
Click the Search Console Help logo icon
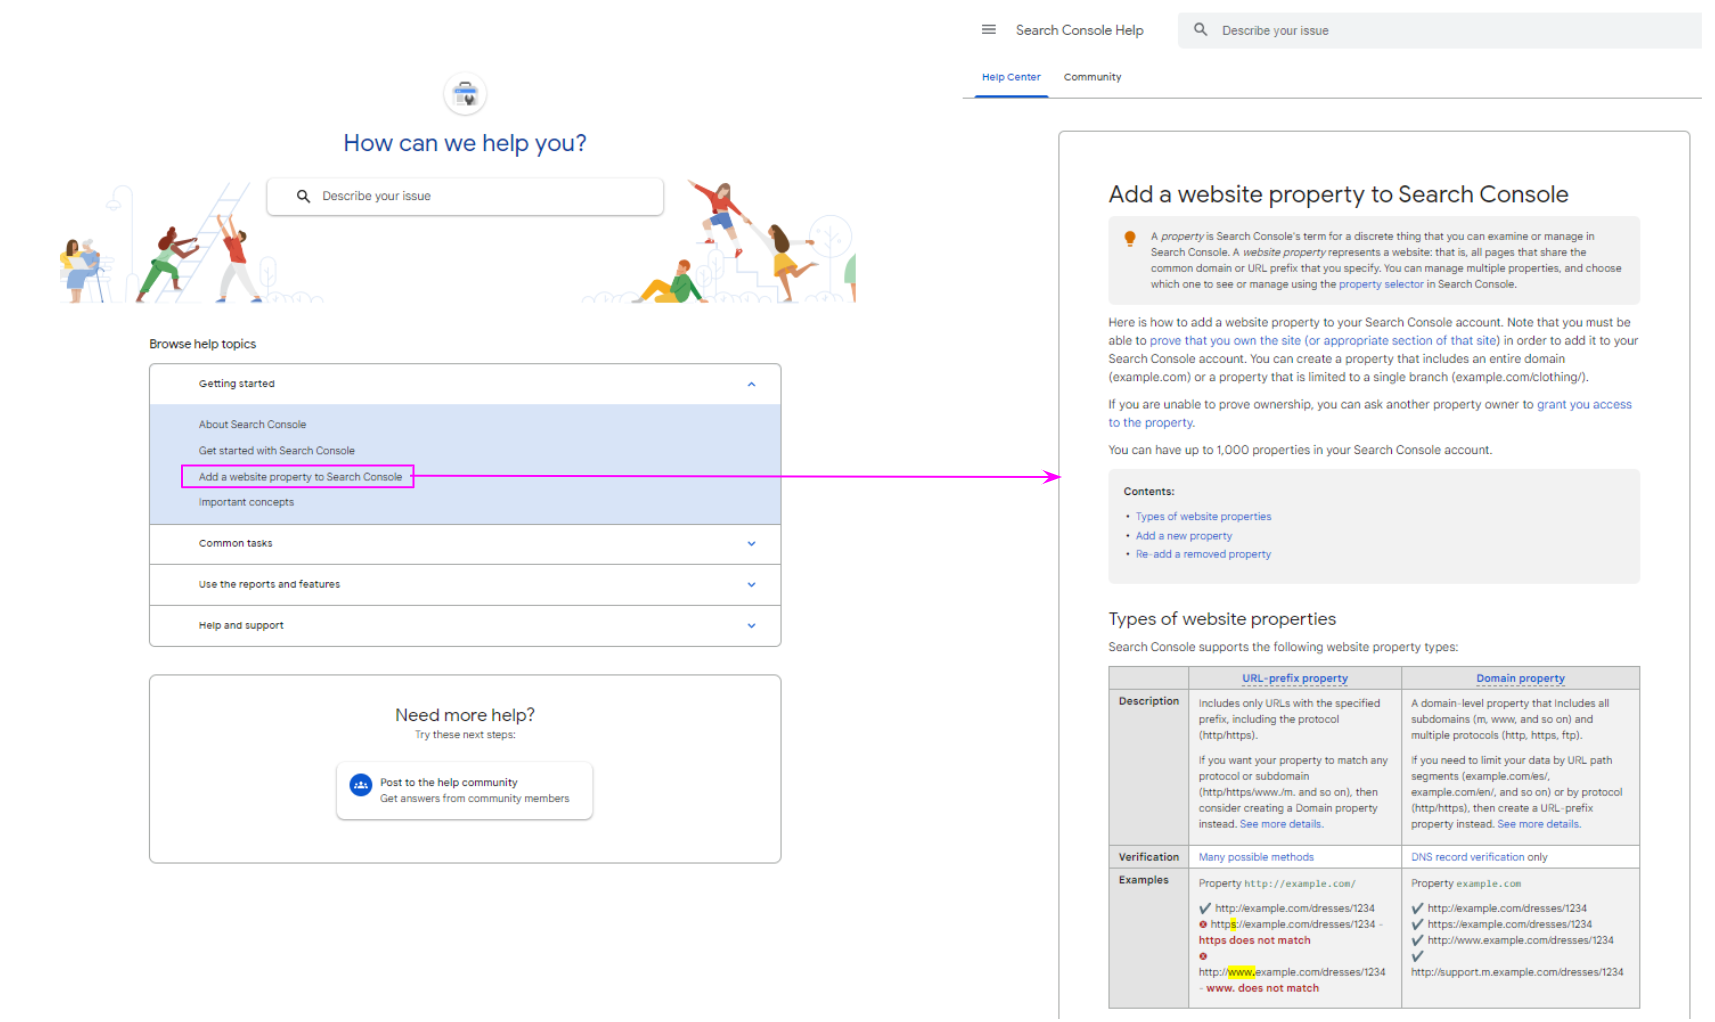pyautogui.click(x=465, y=95)
